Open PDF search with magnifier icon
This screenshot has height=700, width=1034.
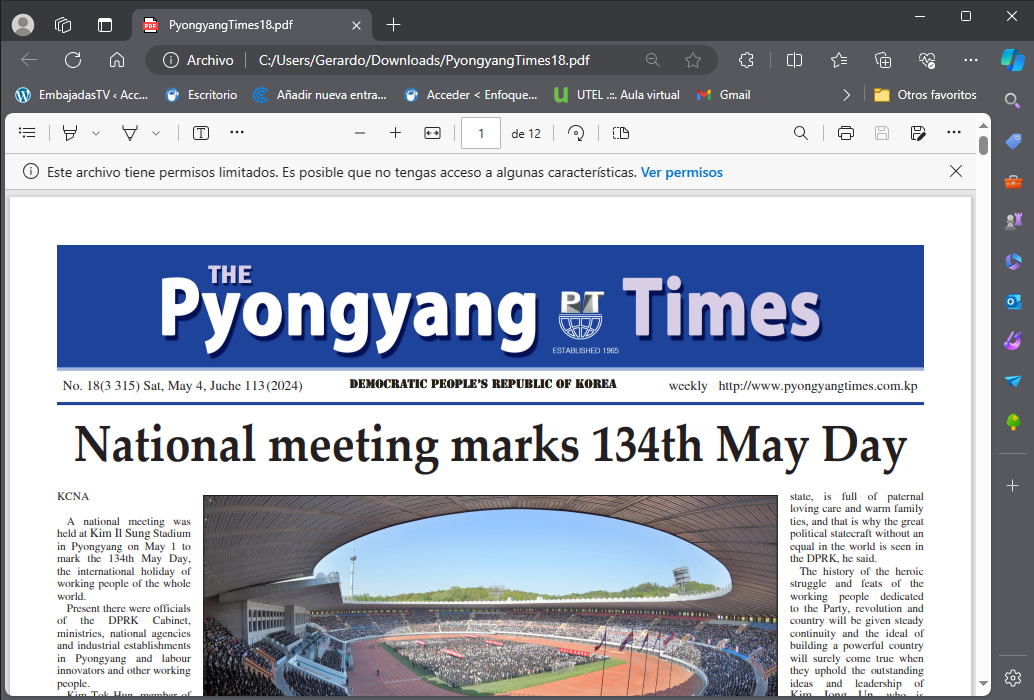tap(800, 132)
